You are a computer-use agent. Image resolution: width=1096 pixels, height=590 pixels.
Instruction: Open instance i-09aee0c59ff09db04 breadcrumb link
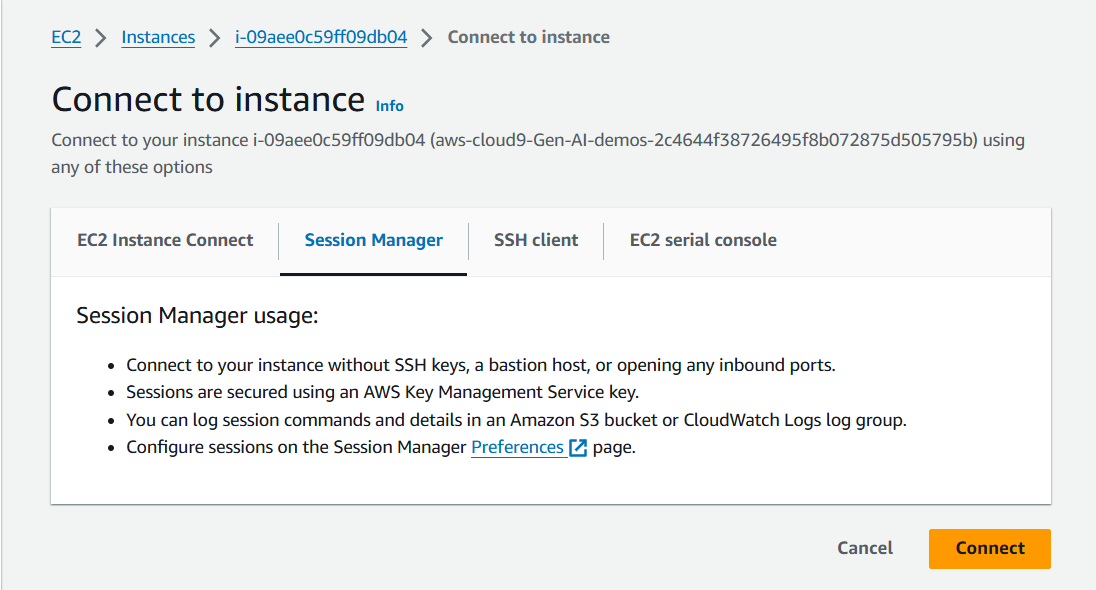[x=321, y=37]
